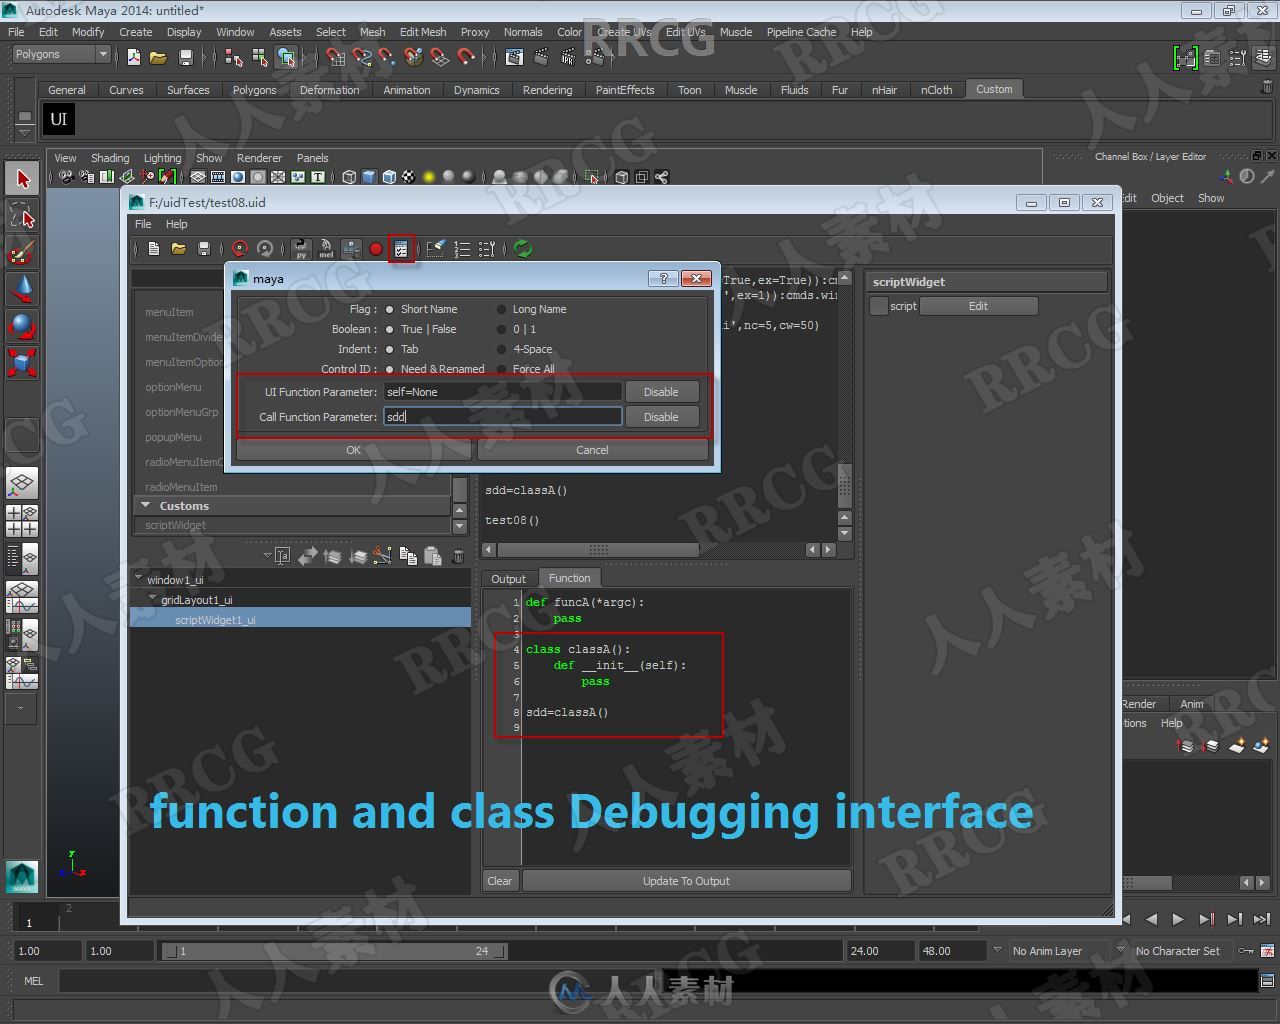The width and height of the screenshot is (1280, 1024).
Task: Click the Clear button below function editor
Action: [x=500, y=881]
